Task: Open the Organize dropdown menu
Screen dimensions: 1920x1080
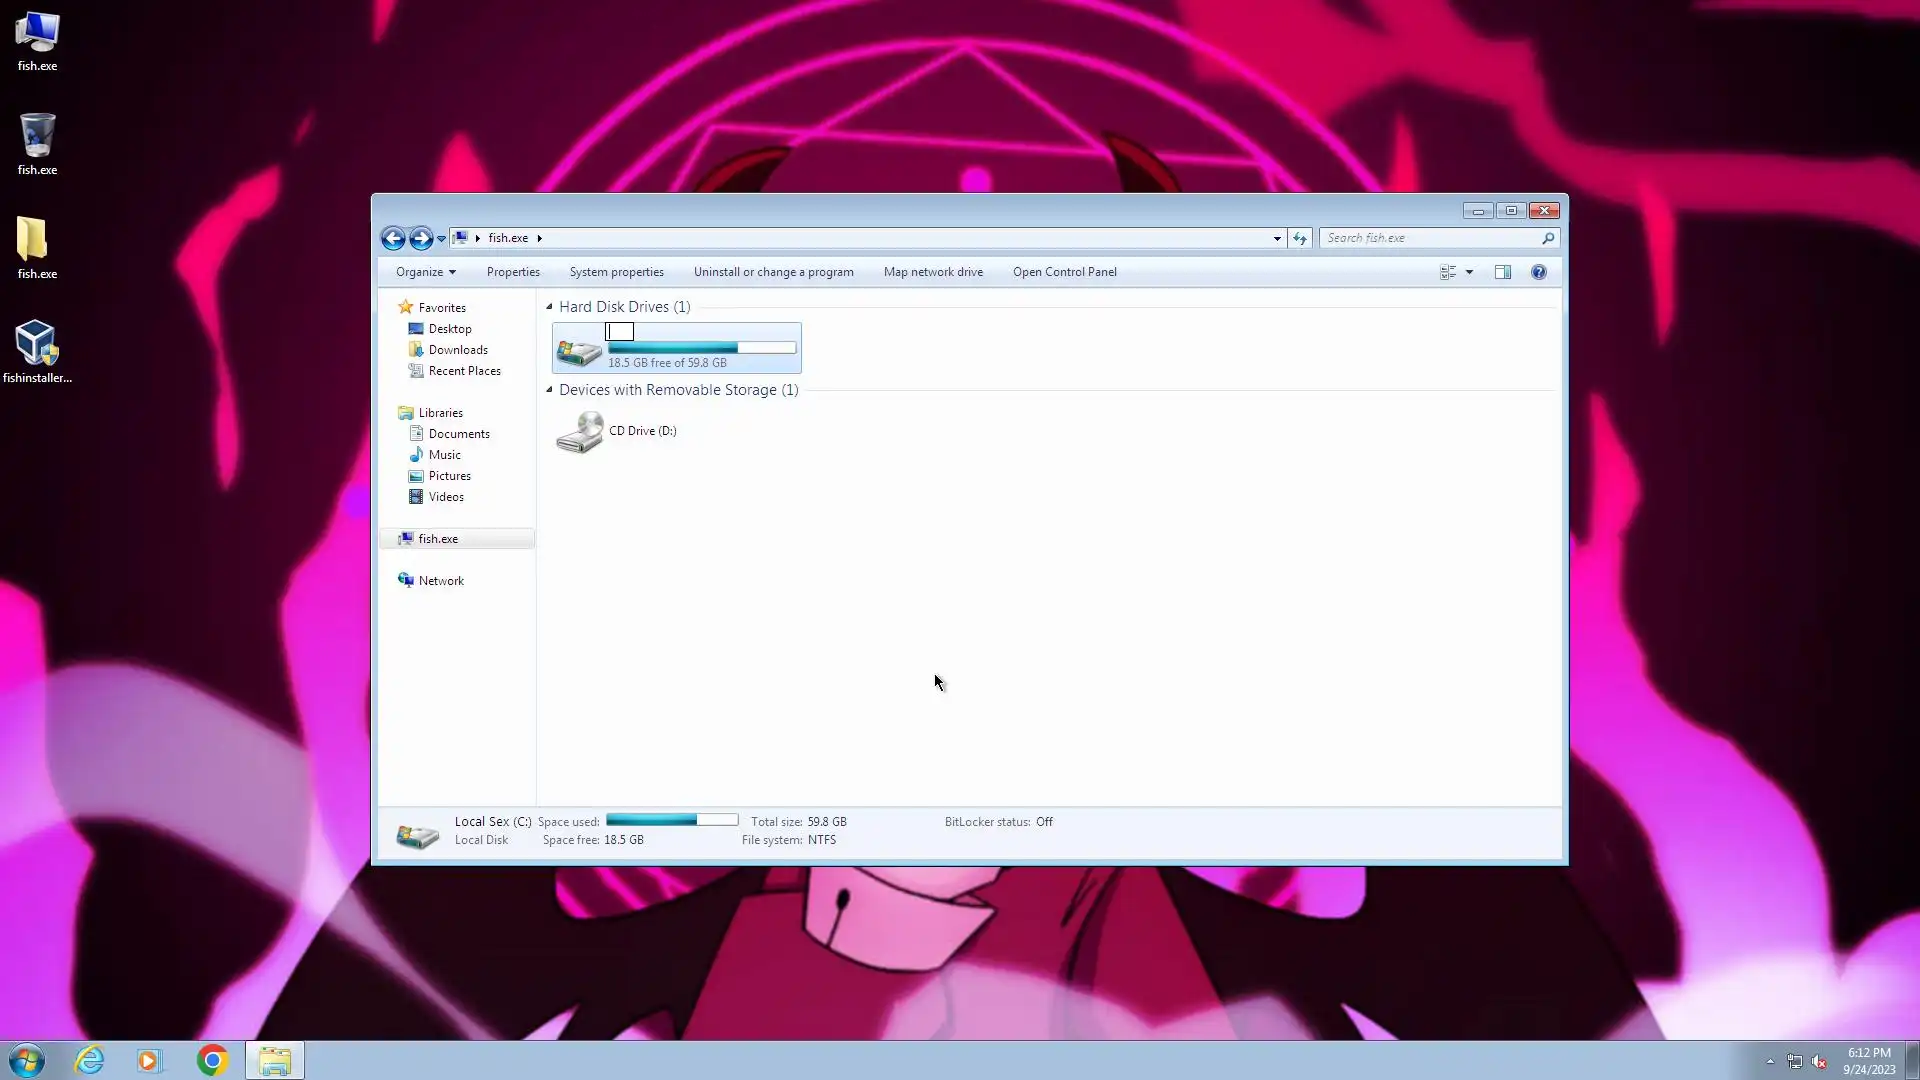Action: point(425,272)
